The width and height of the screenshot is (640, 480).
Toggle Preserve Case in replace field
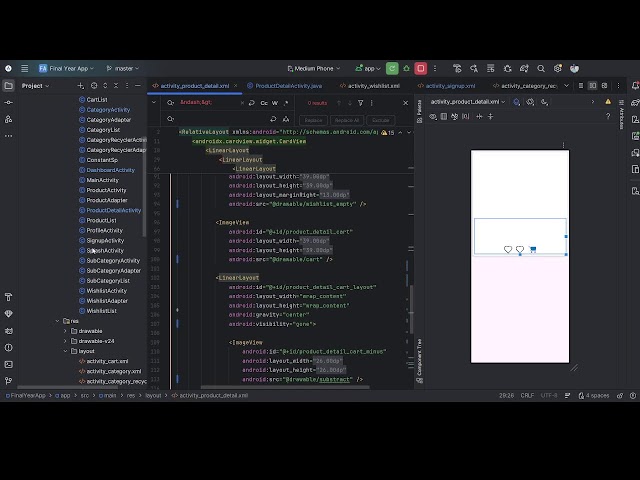pos(286,119)
